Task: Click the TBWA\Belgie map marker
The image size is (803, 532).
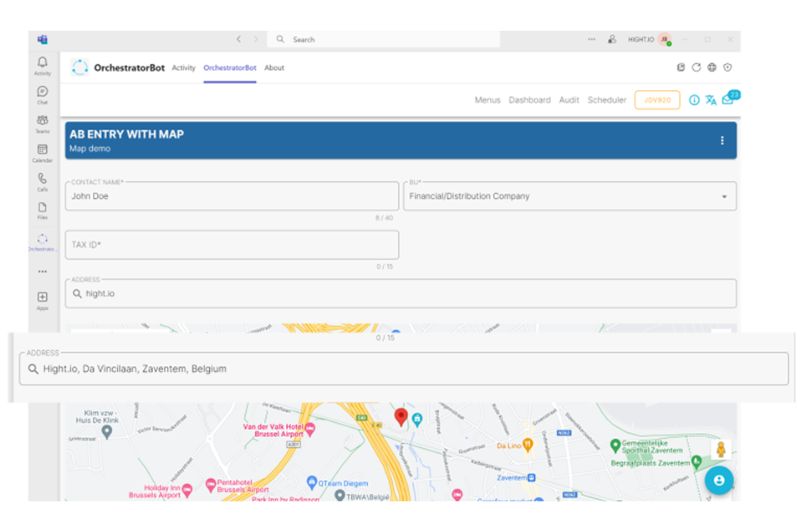Action: click(x=340, y=496)
